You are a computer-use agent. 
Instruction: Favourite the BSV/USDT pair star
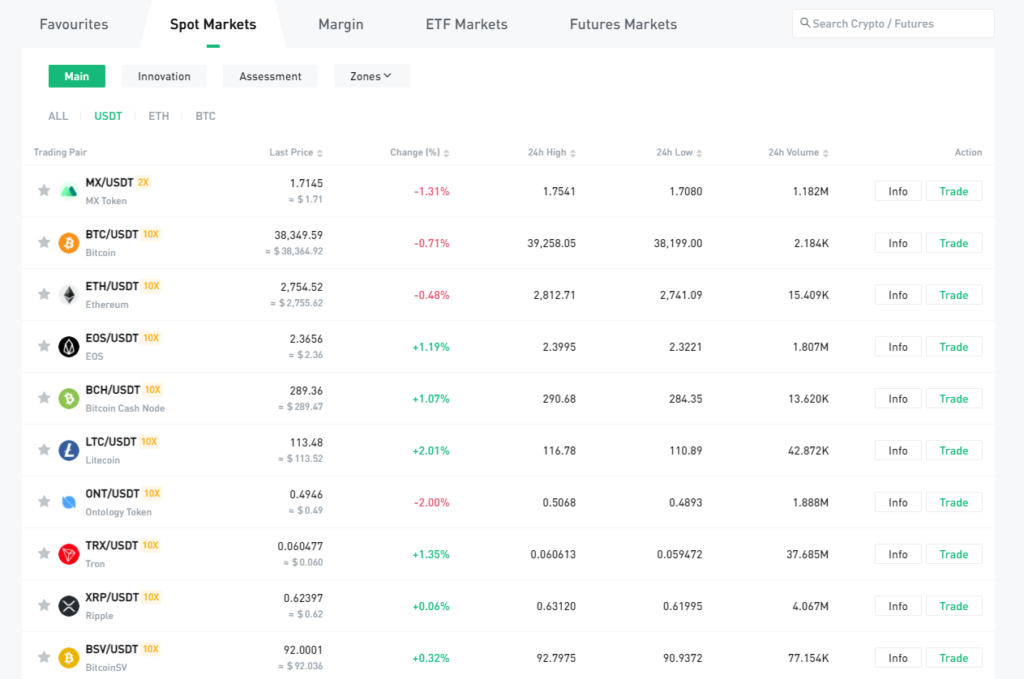[x=44, y=657]
